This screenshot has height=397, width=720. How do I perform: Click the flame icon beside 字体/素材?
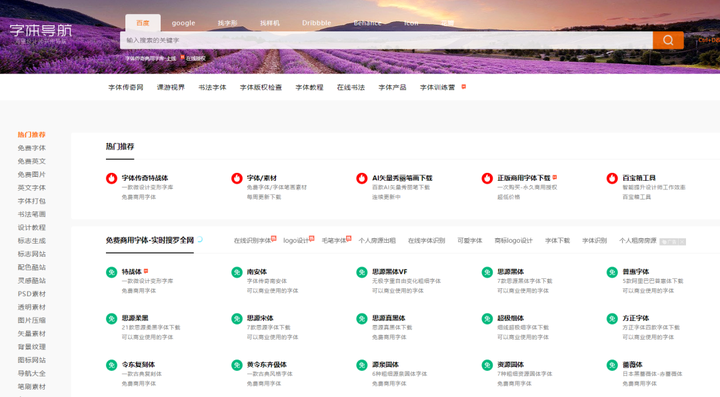click(x=236, y=178)
